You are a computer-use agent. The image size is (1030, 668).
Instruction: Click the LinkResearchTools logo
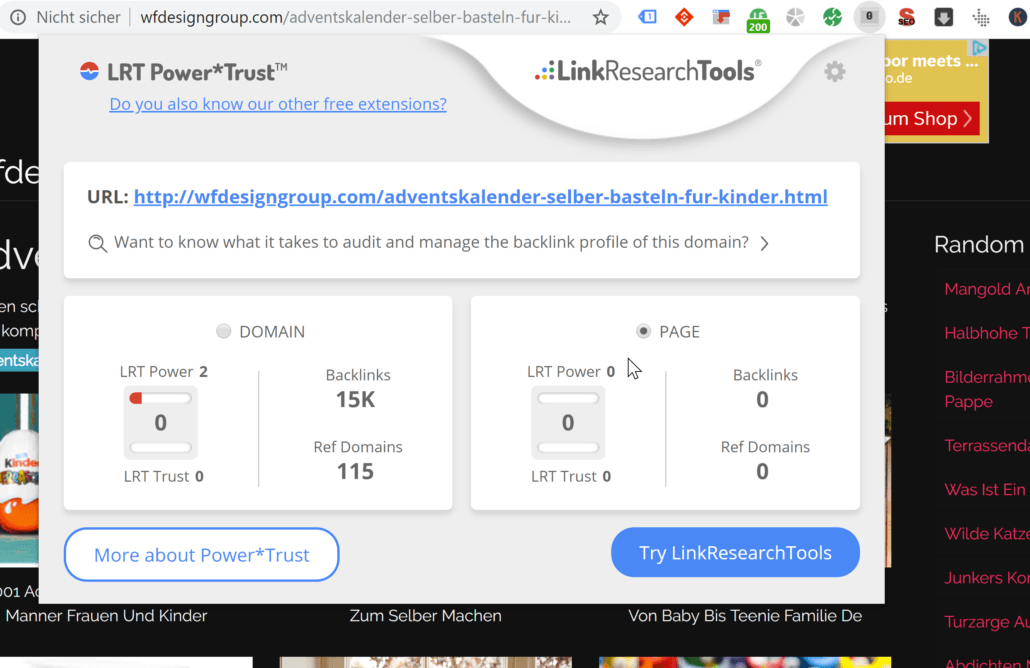[648, 71]
